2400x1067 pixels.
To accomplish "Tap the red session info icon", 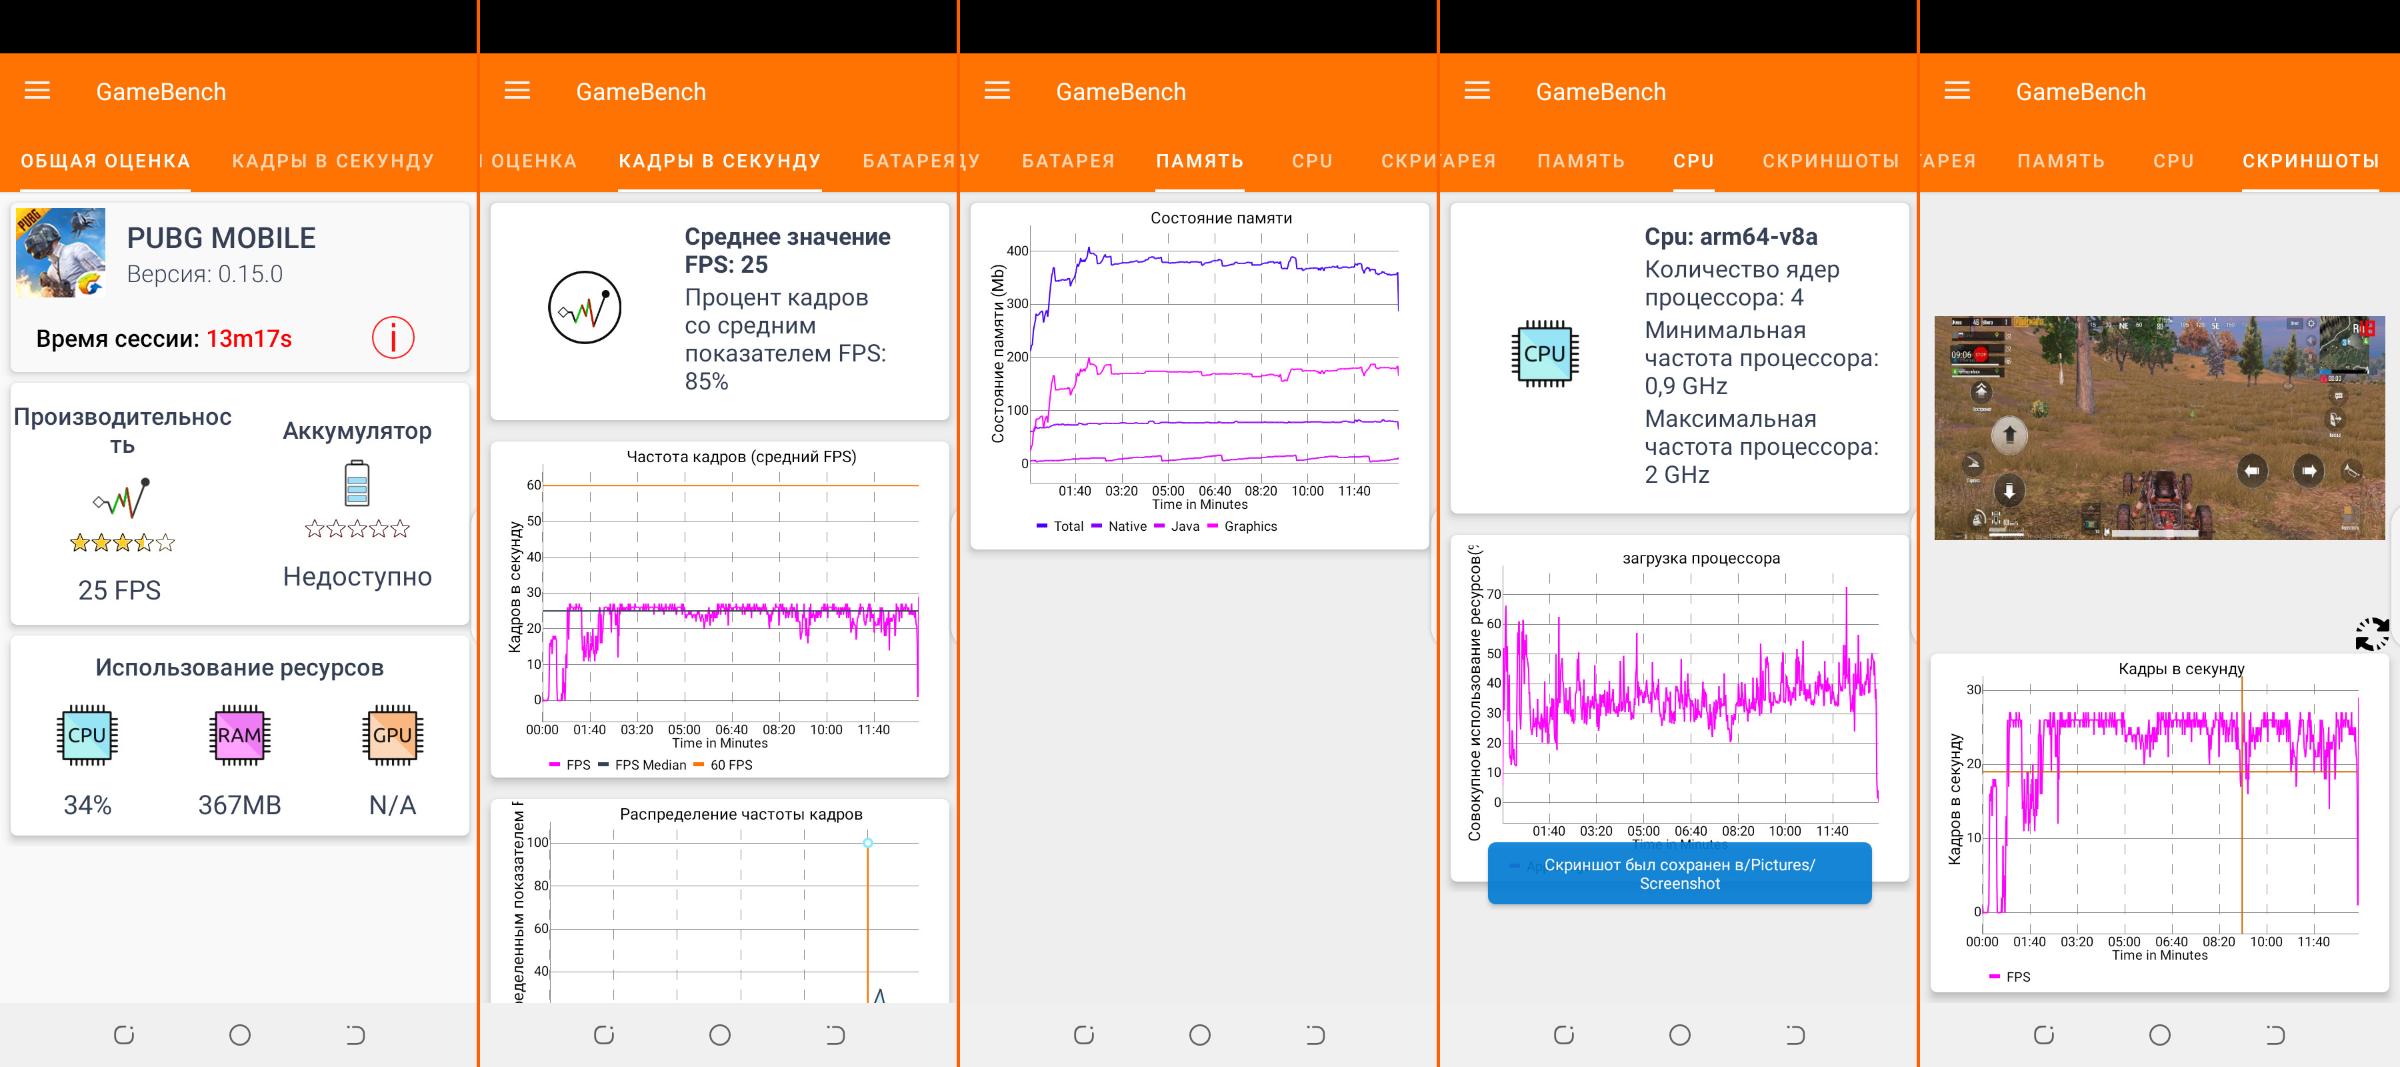I will point(393,338).
